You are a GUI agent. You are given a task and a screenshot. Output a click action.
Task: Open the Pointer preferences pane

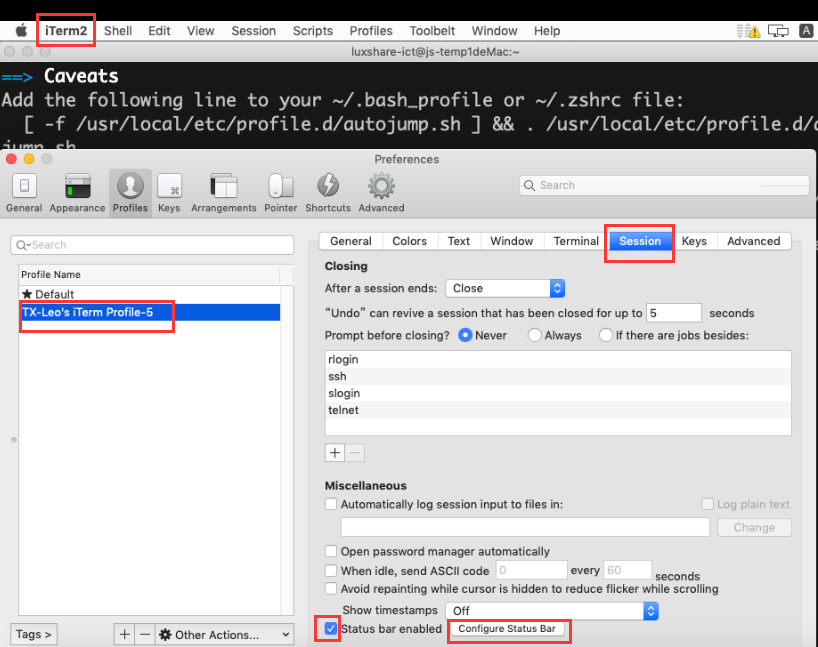click(281, 193)
